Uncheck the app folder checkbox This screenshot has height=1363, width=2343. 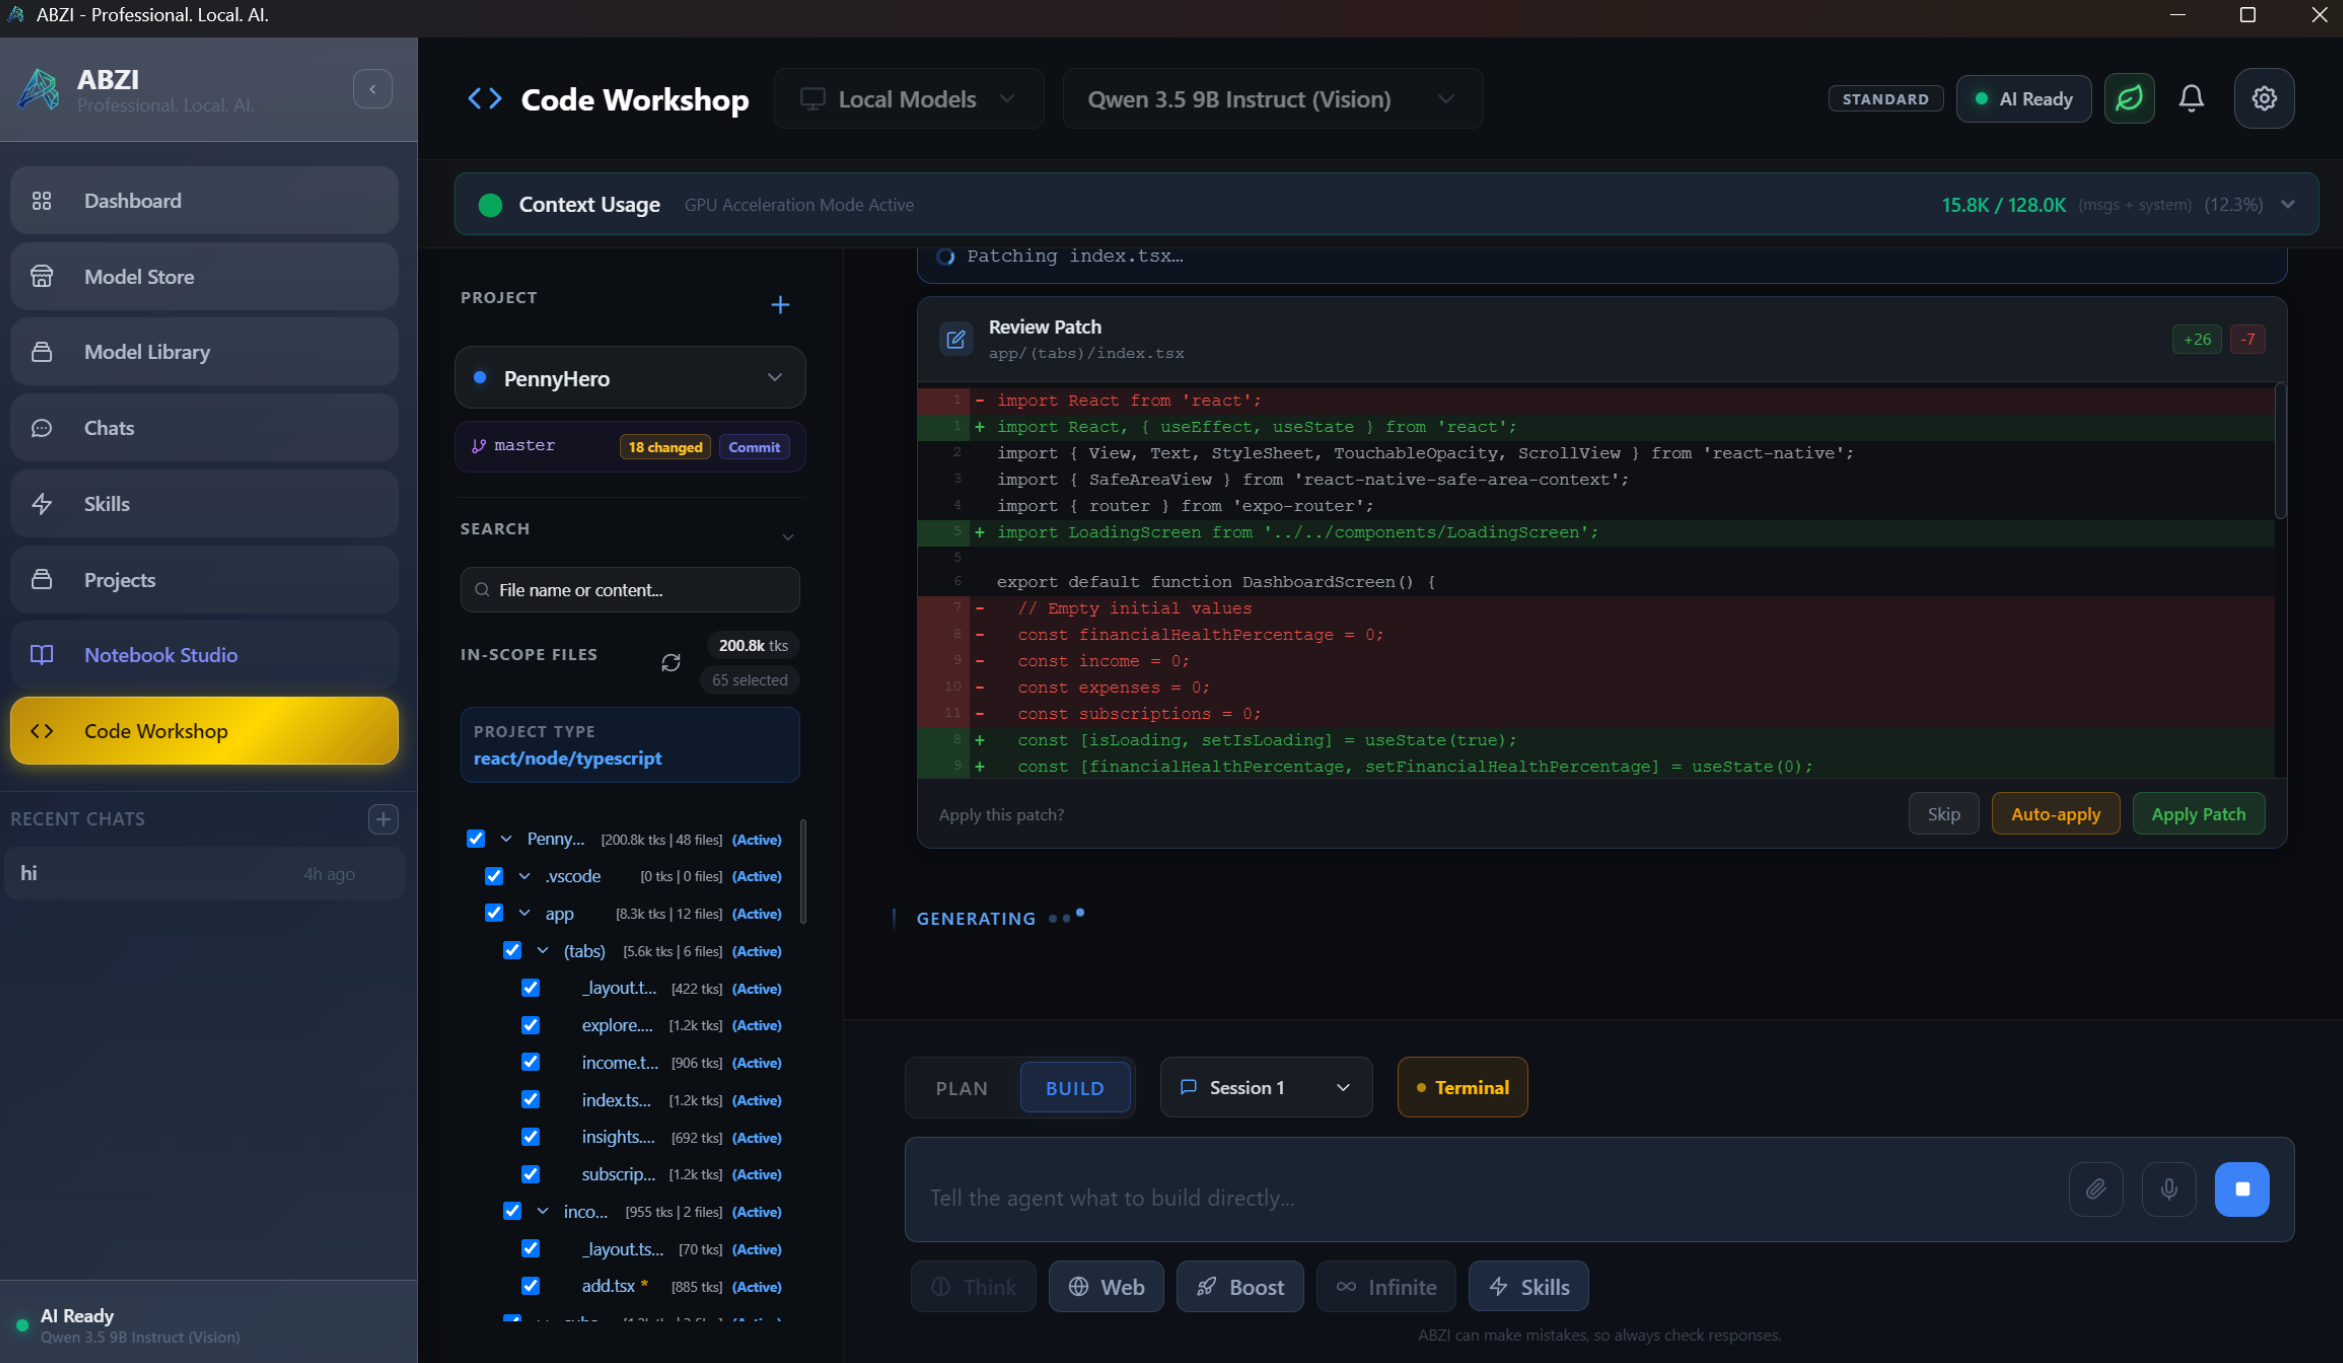tap(494, 913)
